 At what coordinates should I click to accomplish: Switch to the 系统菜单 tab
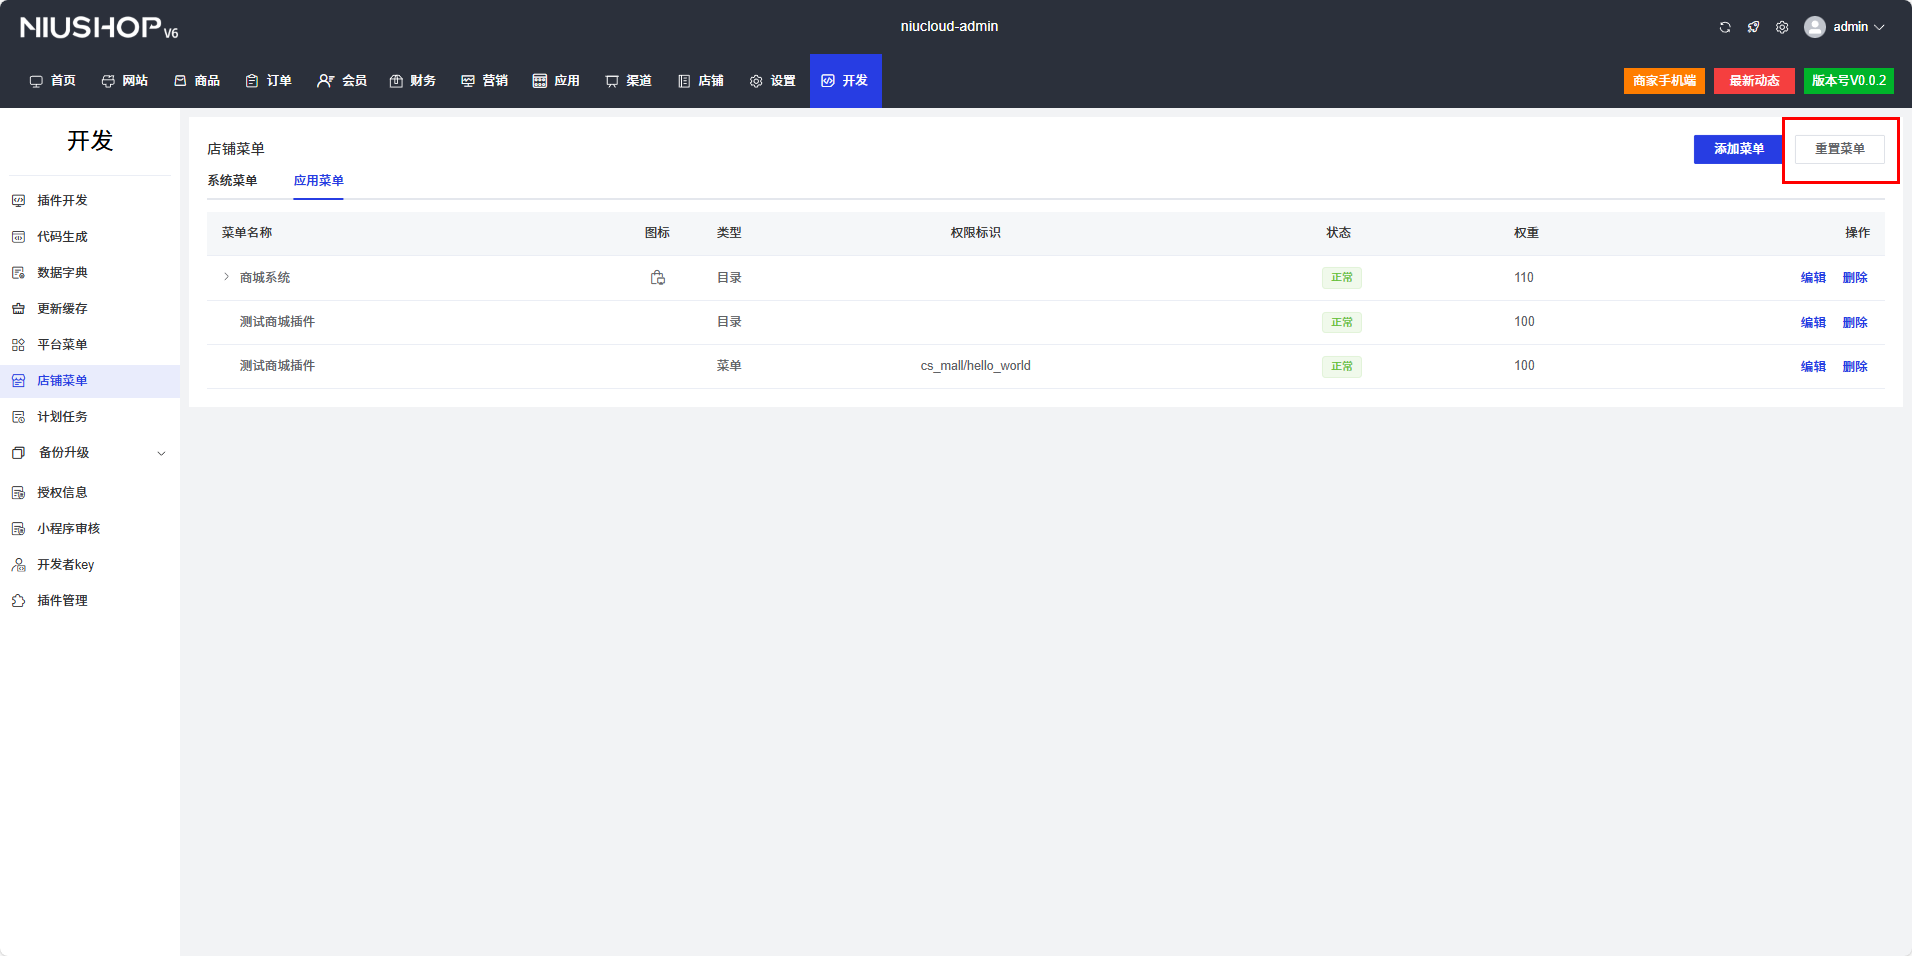pos(232,181)
